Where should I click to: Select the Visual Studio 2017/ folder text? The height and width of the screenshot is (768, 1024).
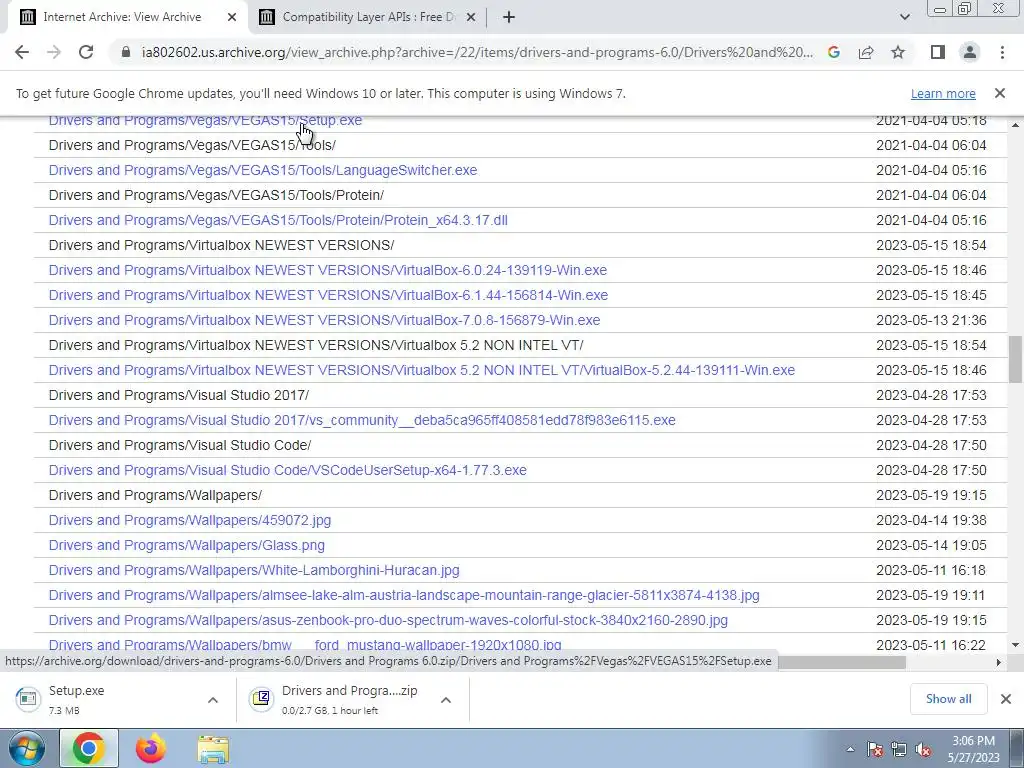(179, 395)
